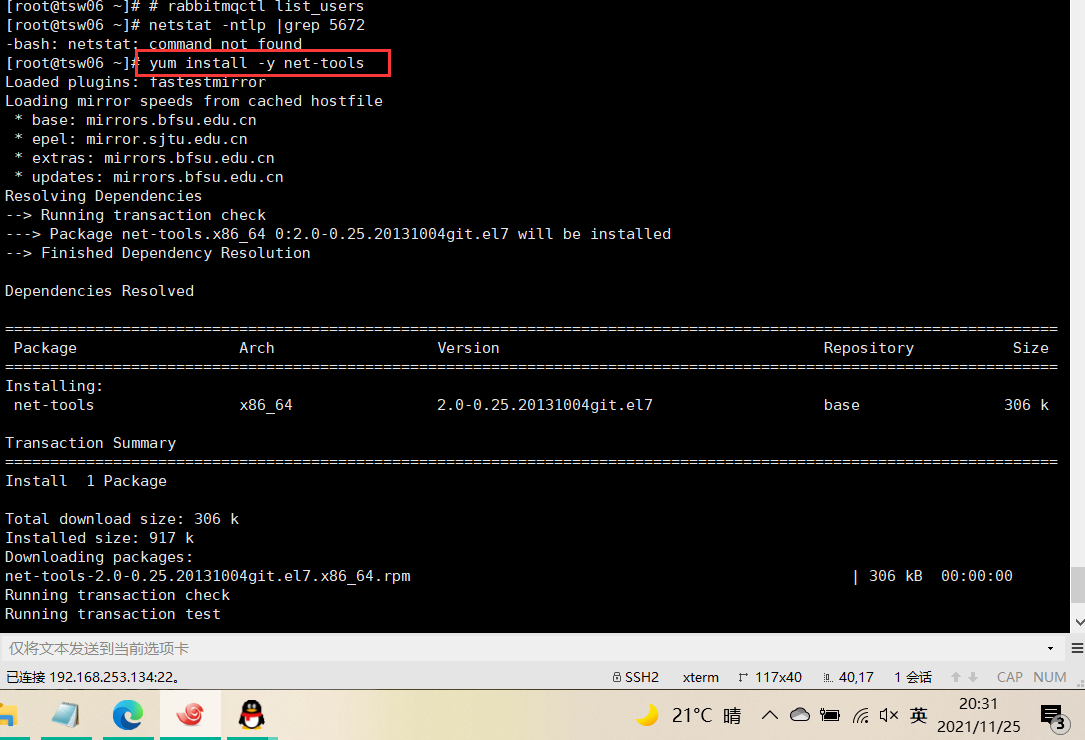Click the '306 k' size cell
The image size is (1085, 740).
pos(1026,405)
